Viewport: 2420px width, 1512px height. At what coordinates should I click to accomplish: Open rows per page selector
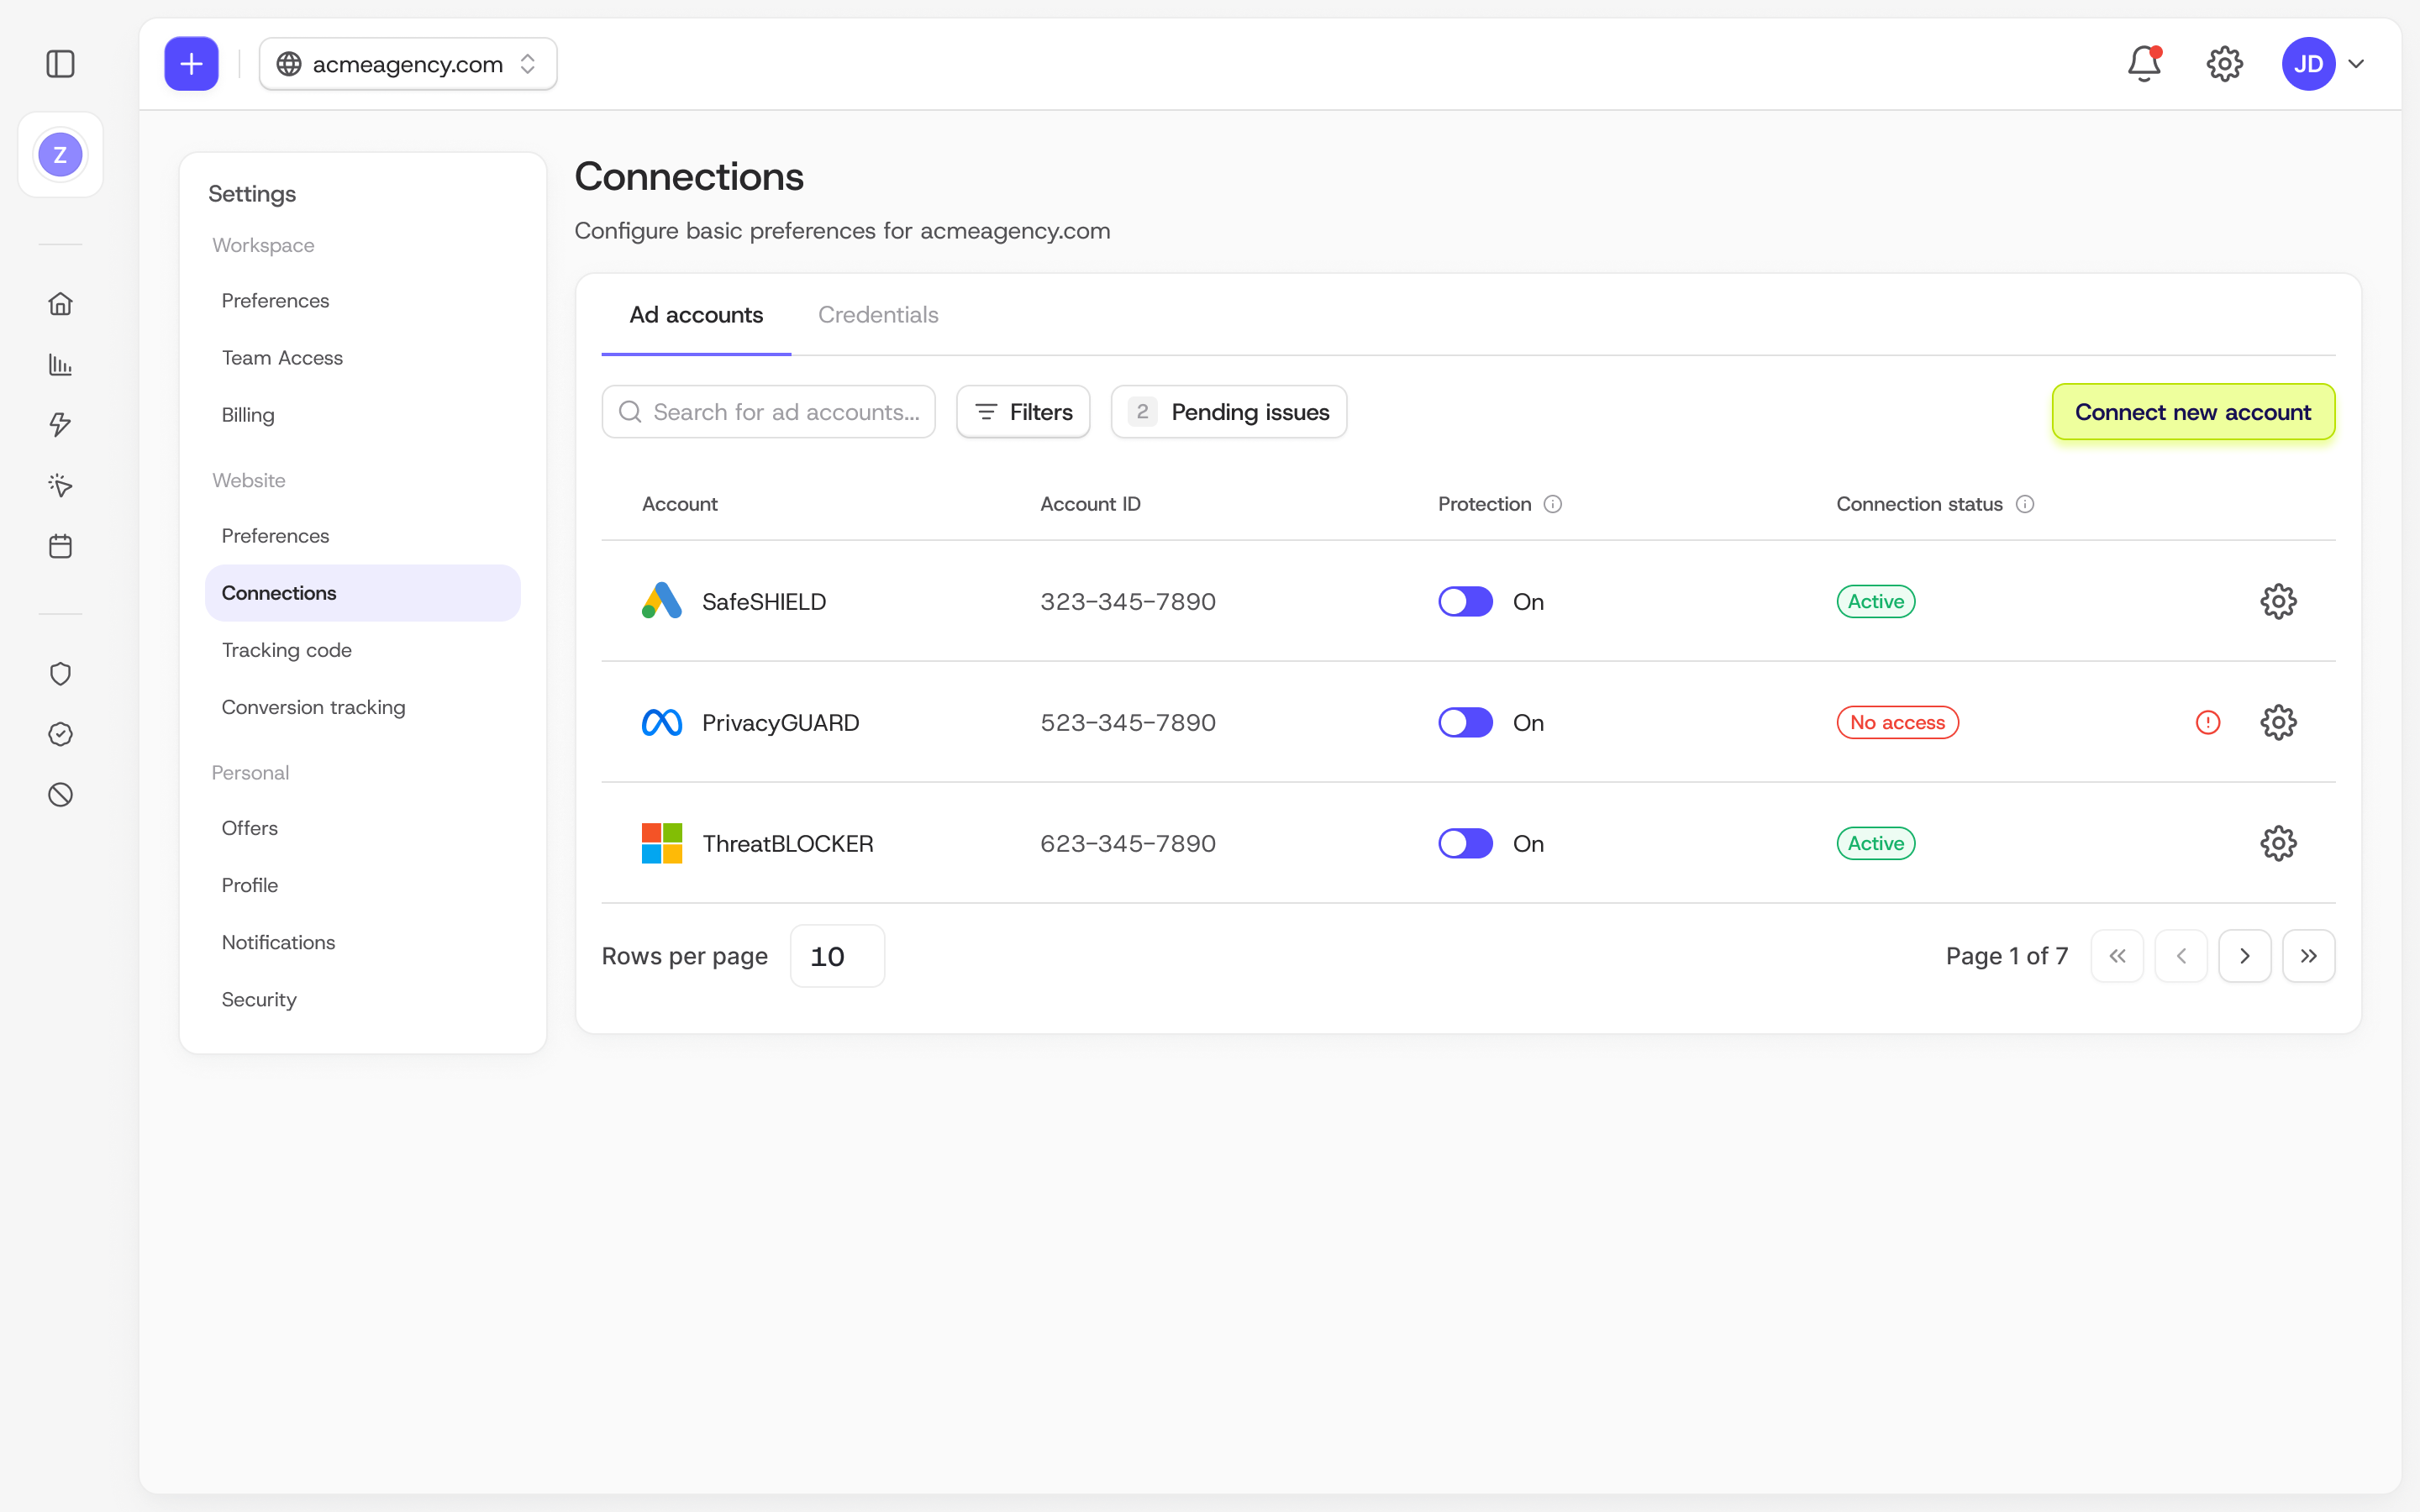[x=837, y=957]
